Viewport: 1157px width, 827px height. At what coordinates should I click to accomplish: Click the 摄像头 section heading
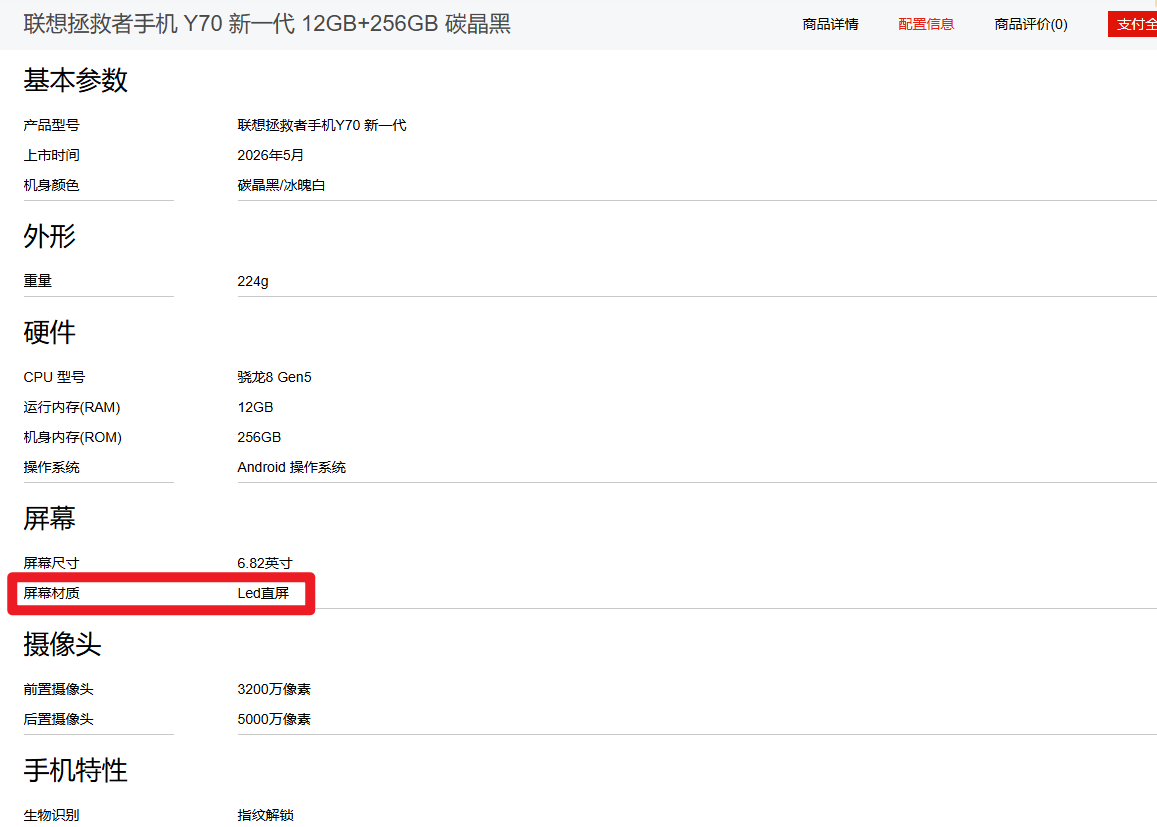tap(62, 644)
